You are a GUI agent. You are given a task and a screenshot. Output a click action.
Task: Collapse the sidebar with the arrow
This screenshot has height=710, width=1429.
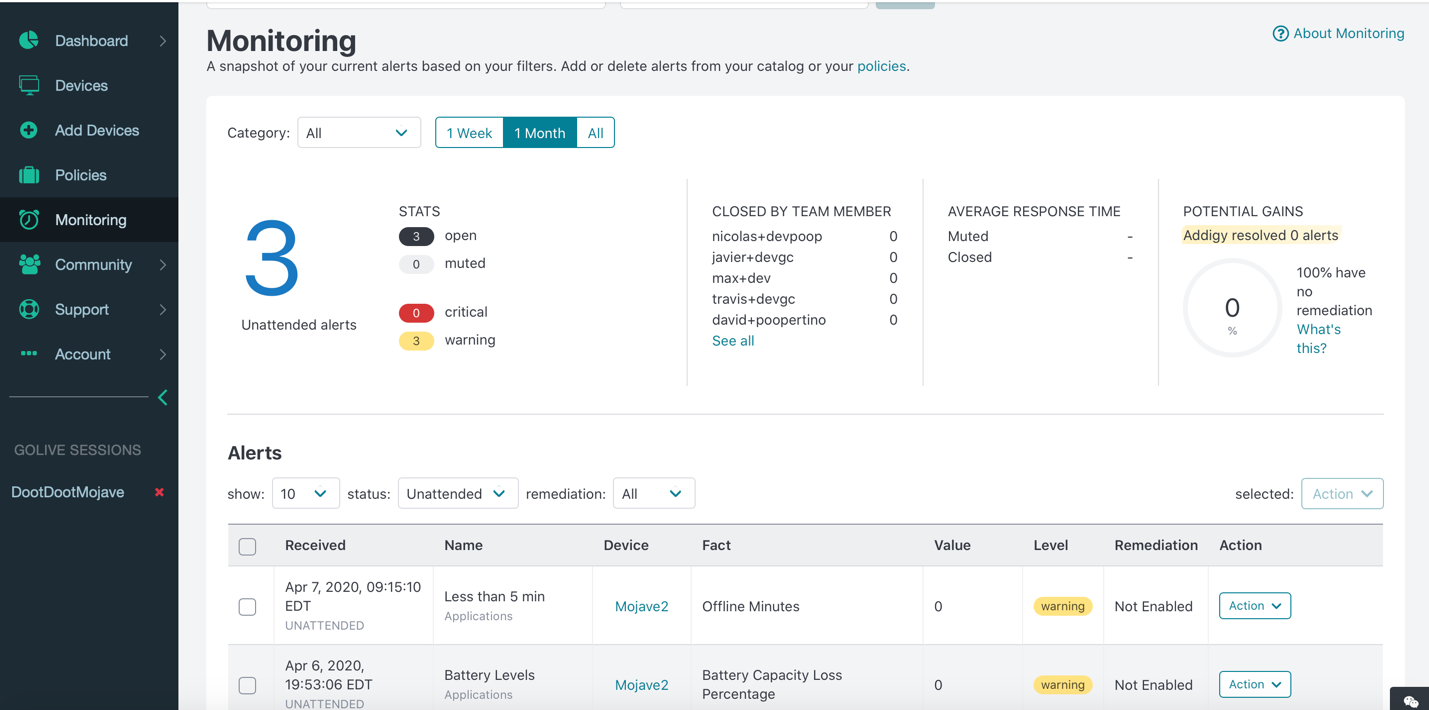coord(163,397)
